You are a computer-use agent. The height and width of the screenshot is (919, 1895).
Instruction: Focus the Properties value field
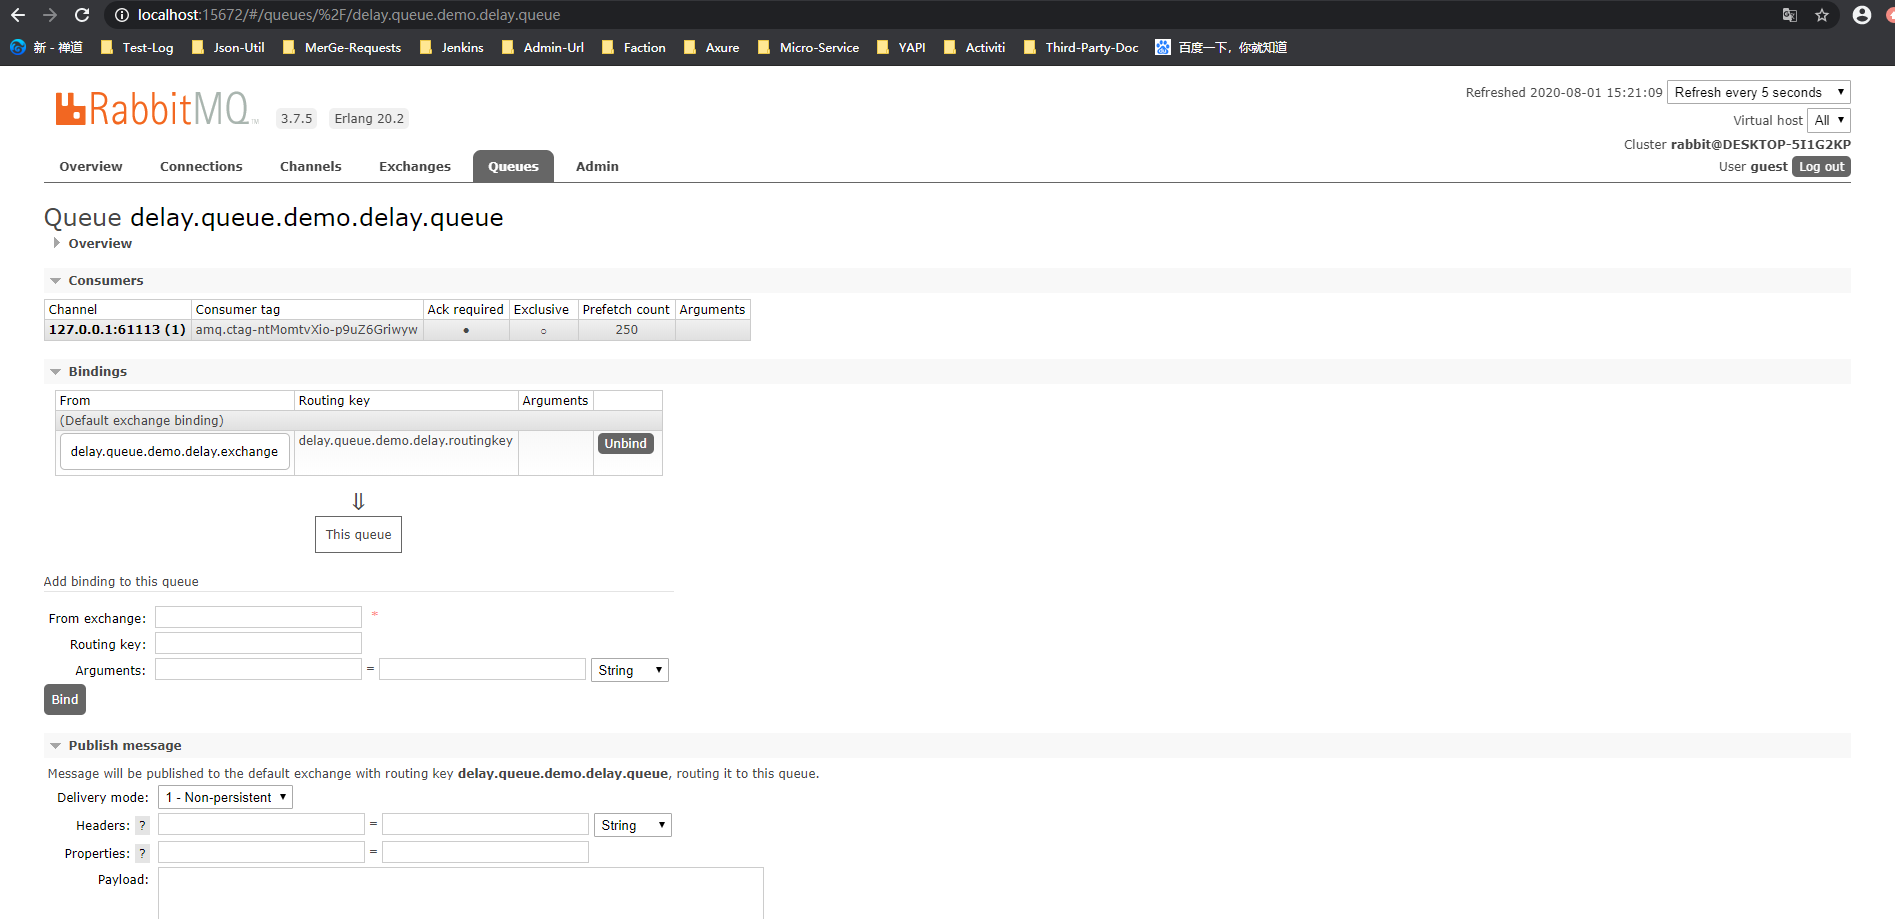(x=485, y=852)
